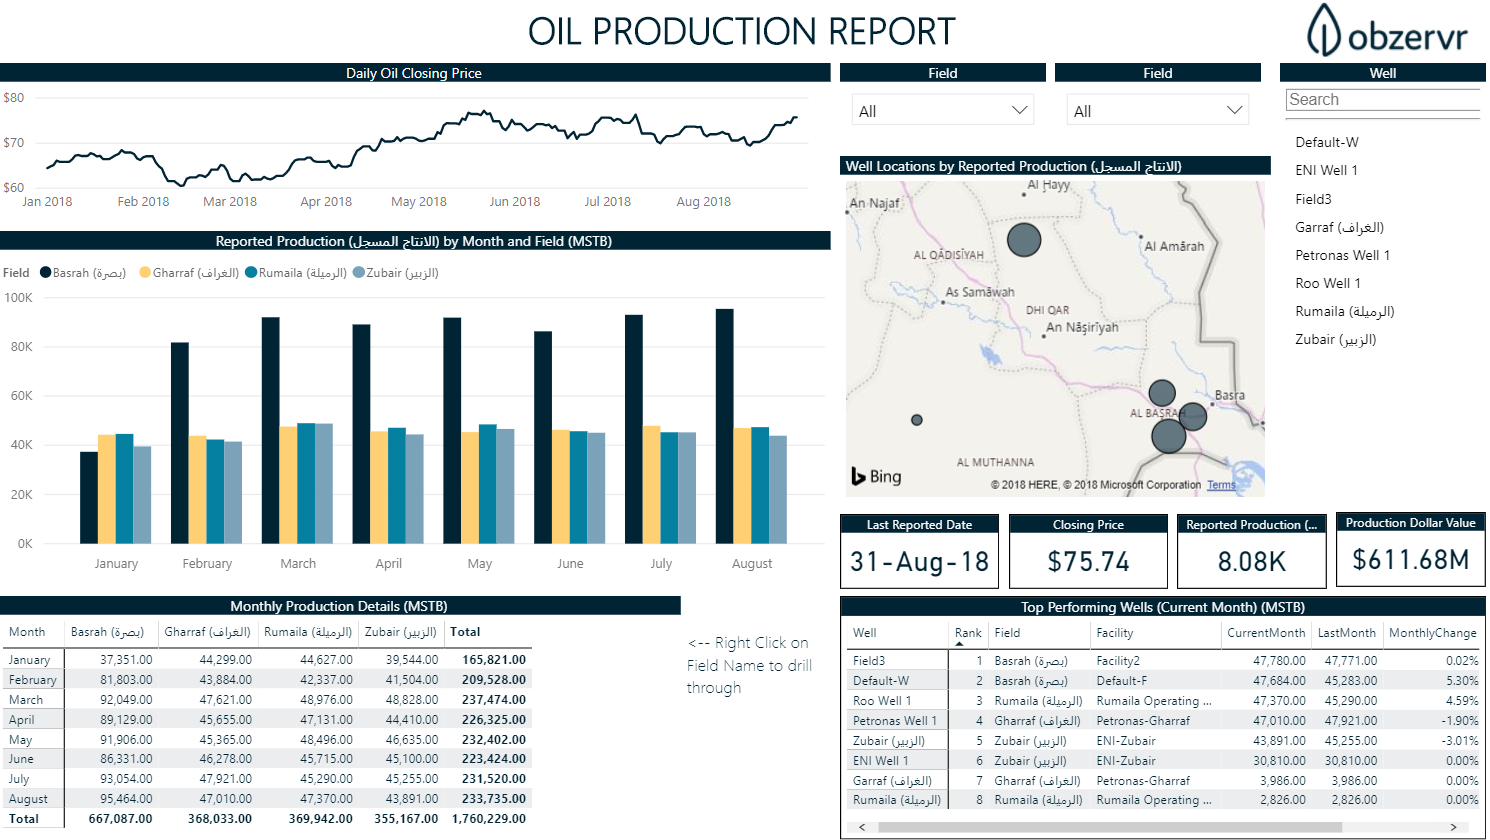Open the Terms link on the map
Screen dimensions: 1490x840
point(1221,485)
